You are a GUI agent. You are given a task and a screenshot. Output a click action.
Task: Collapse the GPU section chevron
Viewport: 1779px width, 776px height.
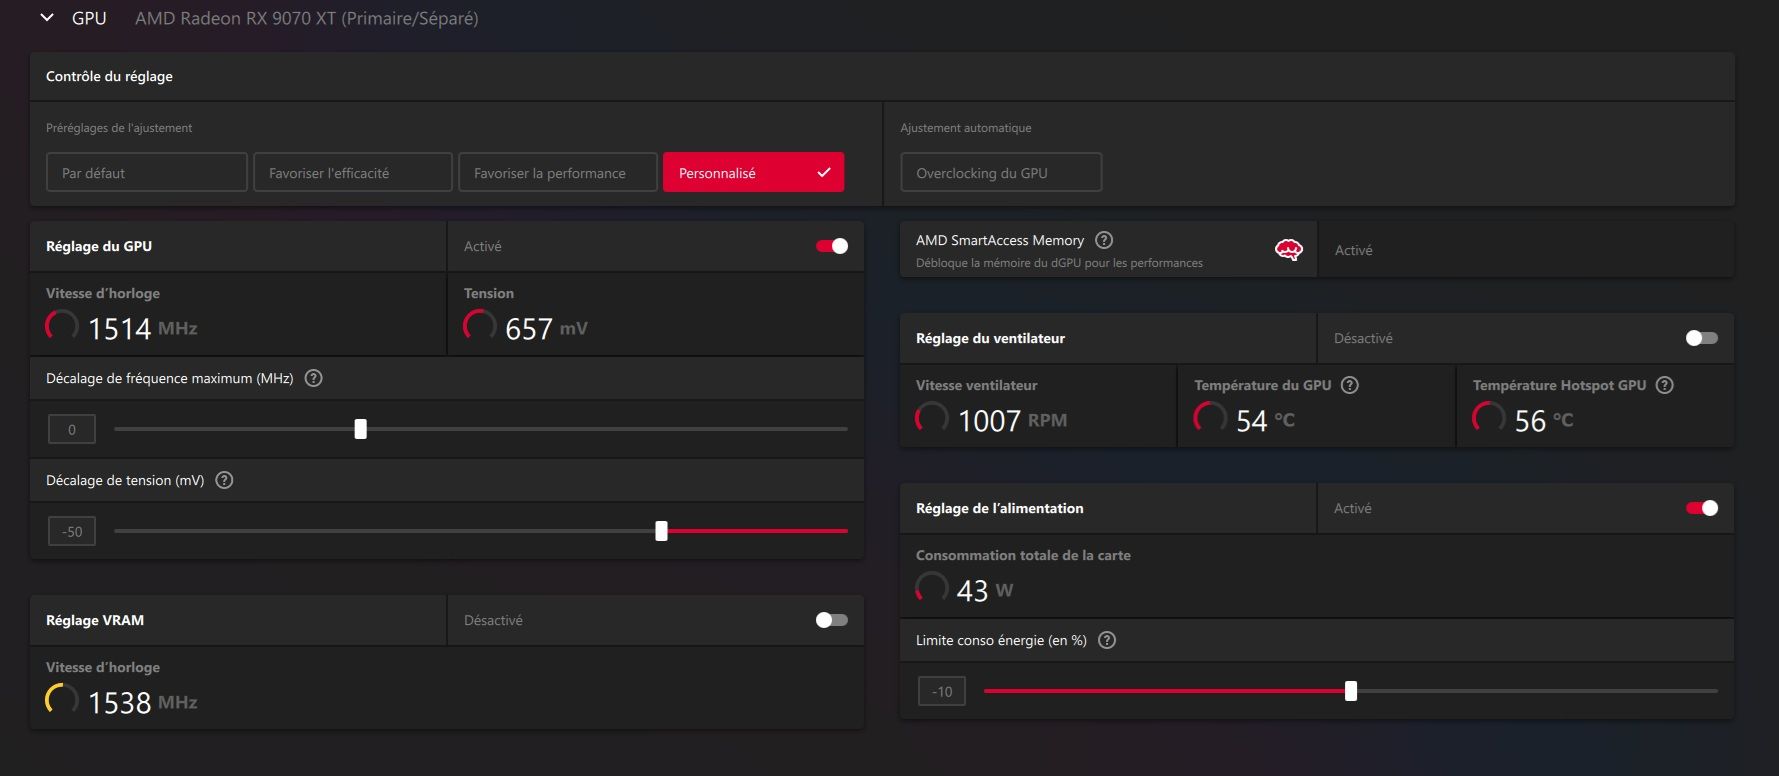coord(47,18)
